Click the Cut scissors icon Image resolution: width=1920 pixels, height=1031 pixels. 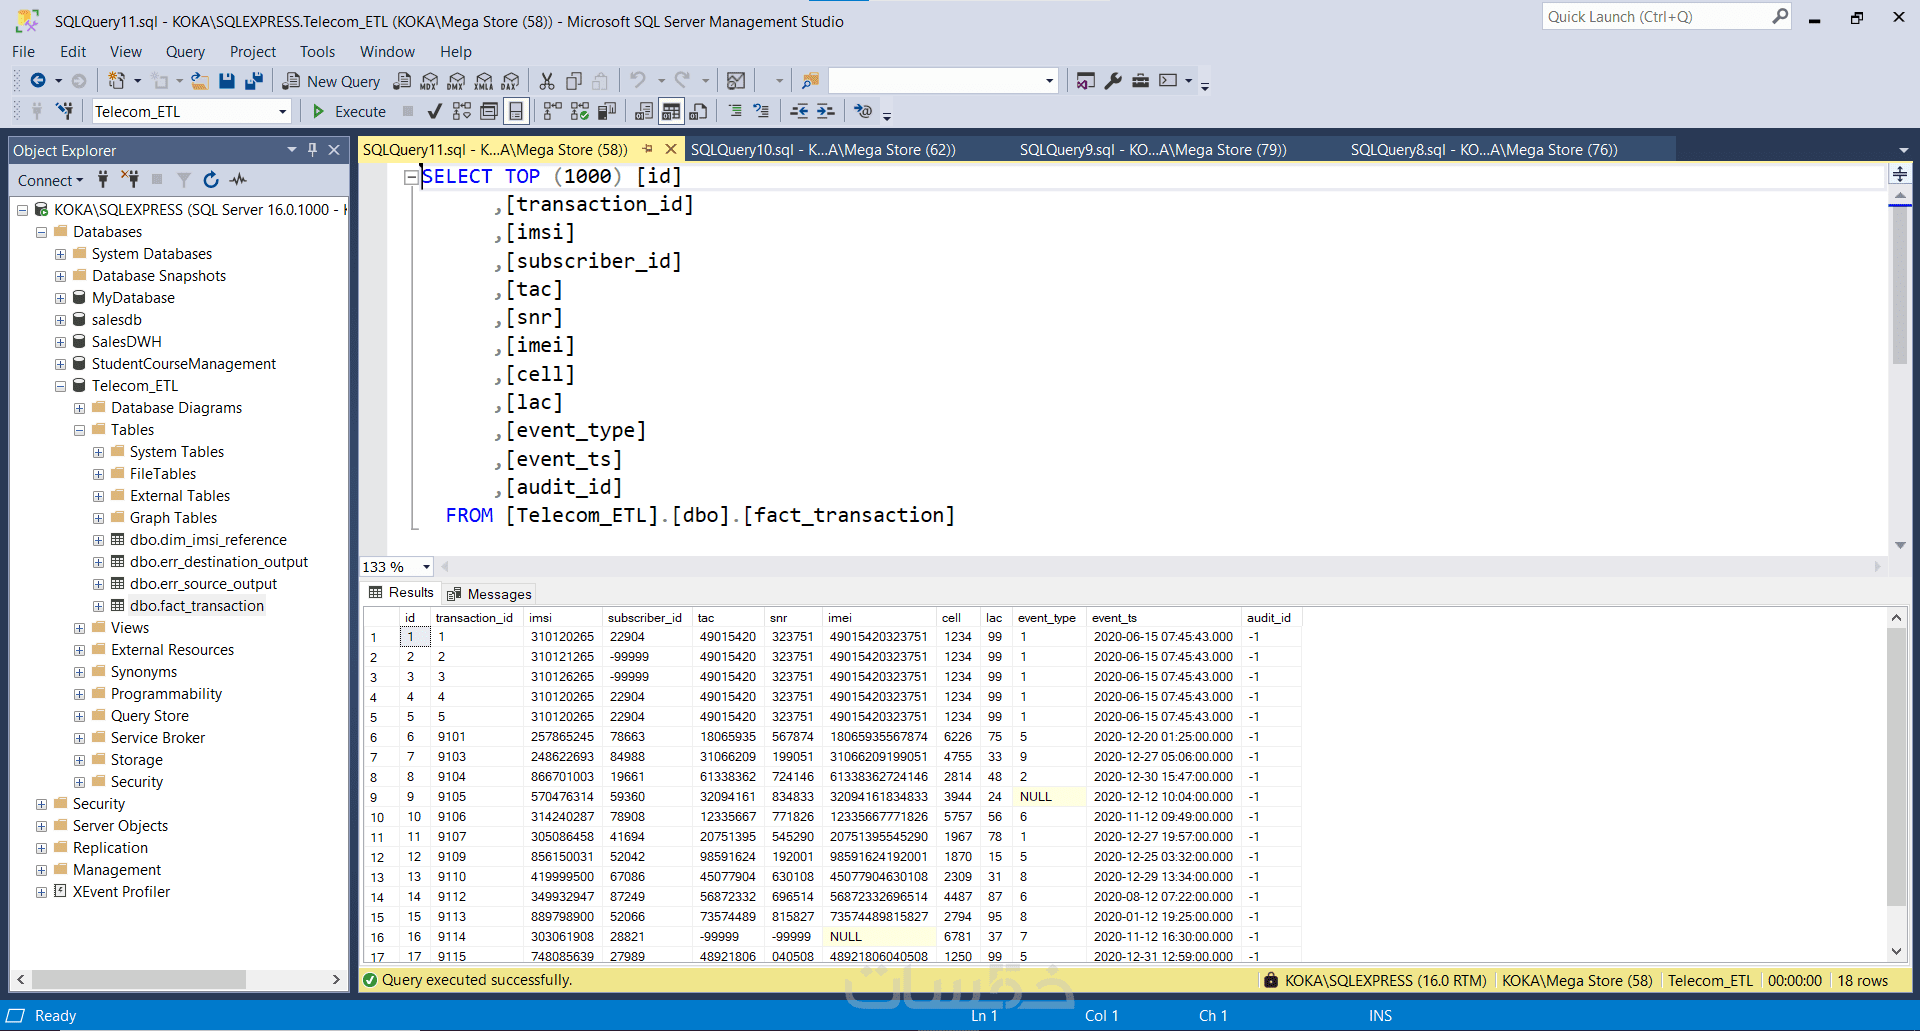pyautogui.click(x=547, y=81)
